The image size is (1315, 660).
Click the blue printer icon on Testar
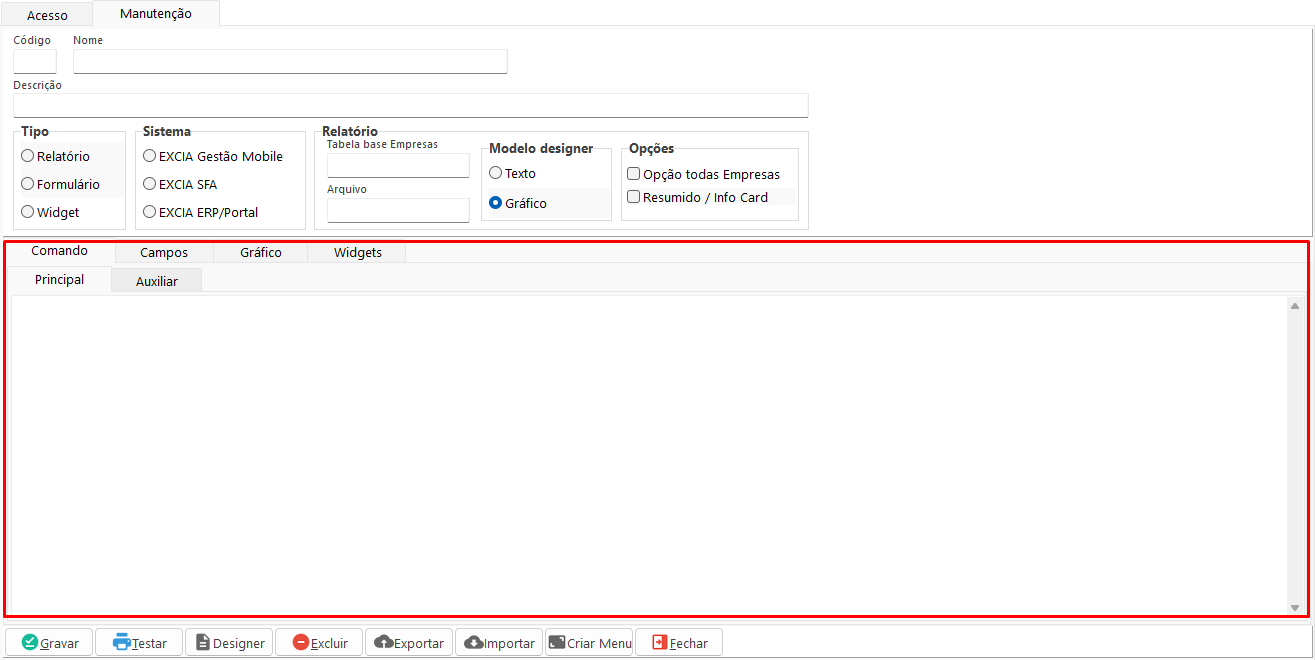[x=122, y=643]
